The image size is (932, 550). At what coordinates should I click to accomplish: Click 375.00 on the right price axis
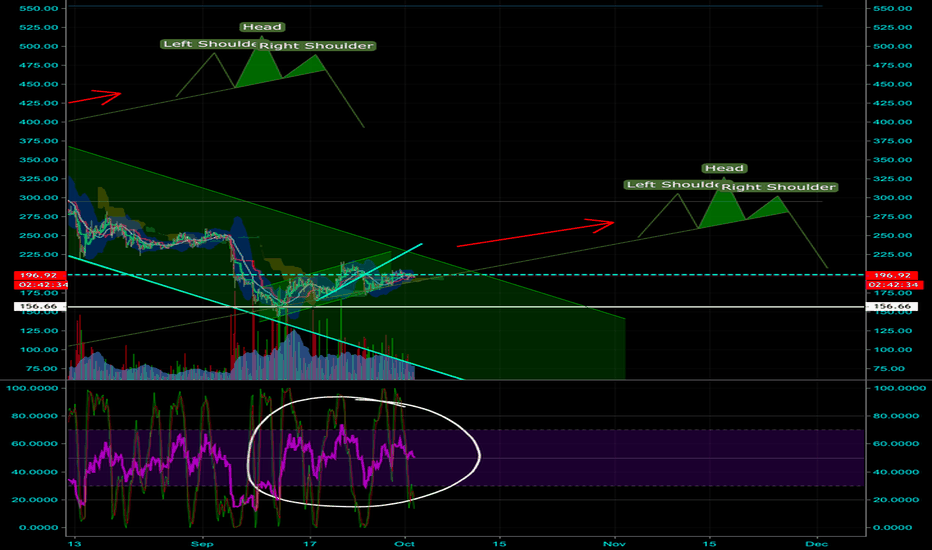(x=892, y=141)
